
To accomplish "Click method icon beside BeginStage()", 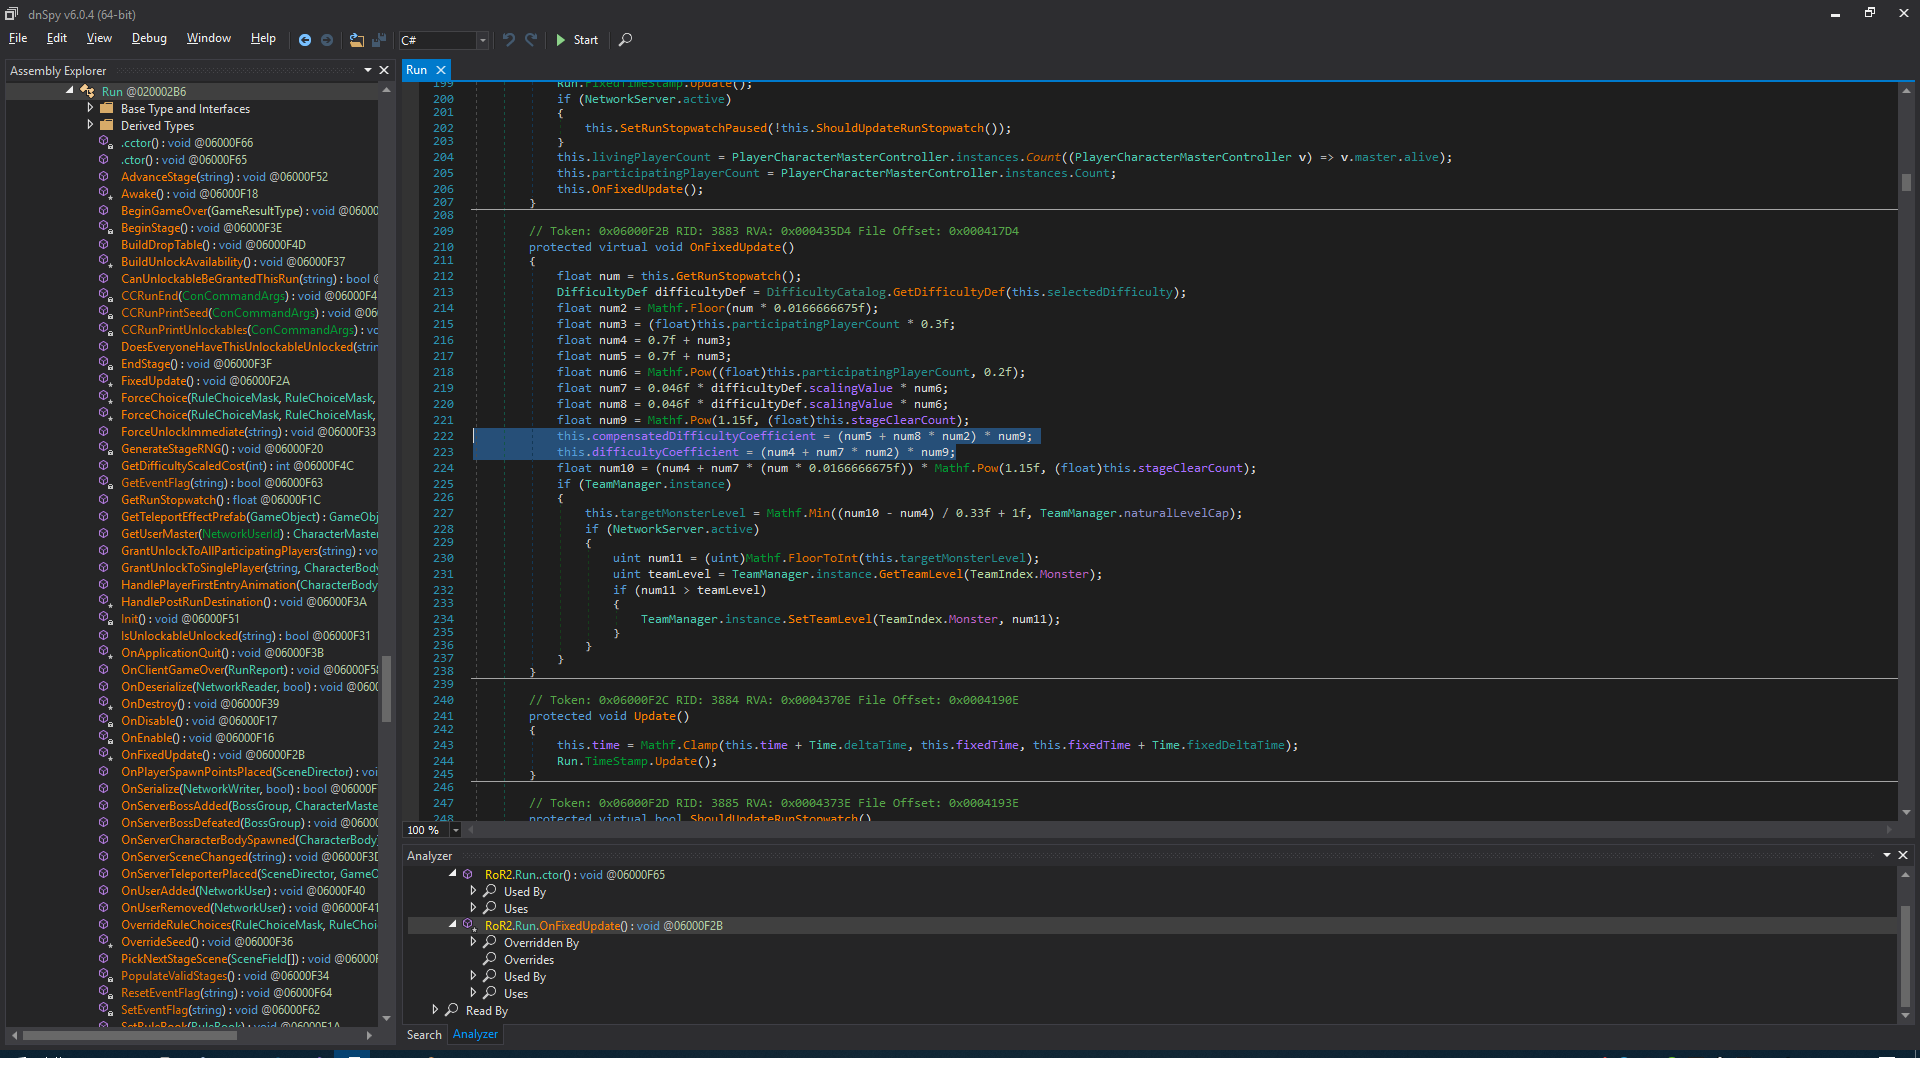I will [105, 227].
